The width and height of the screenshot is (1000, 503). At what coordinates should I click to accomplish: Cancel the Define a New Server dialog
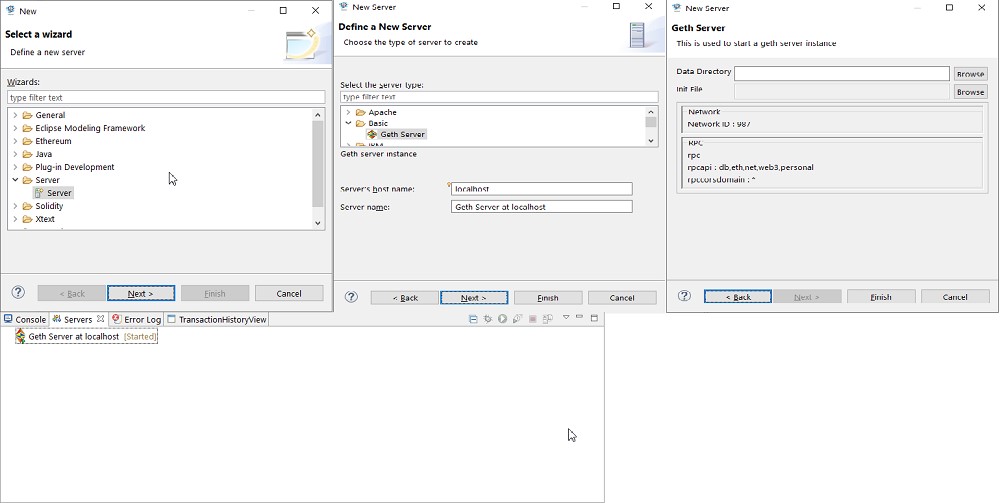coord(622,298)
